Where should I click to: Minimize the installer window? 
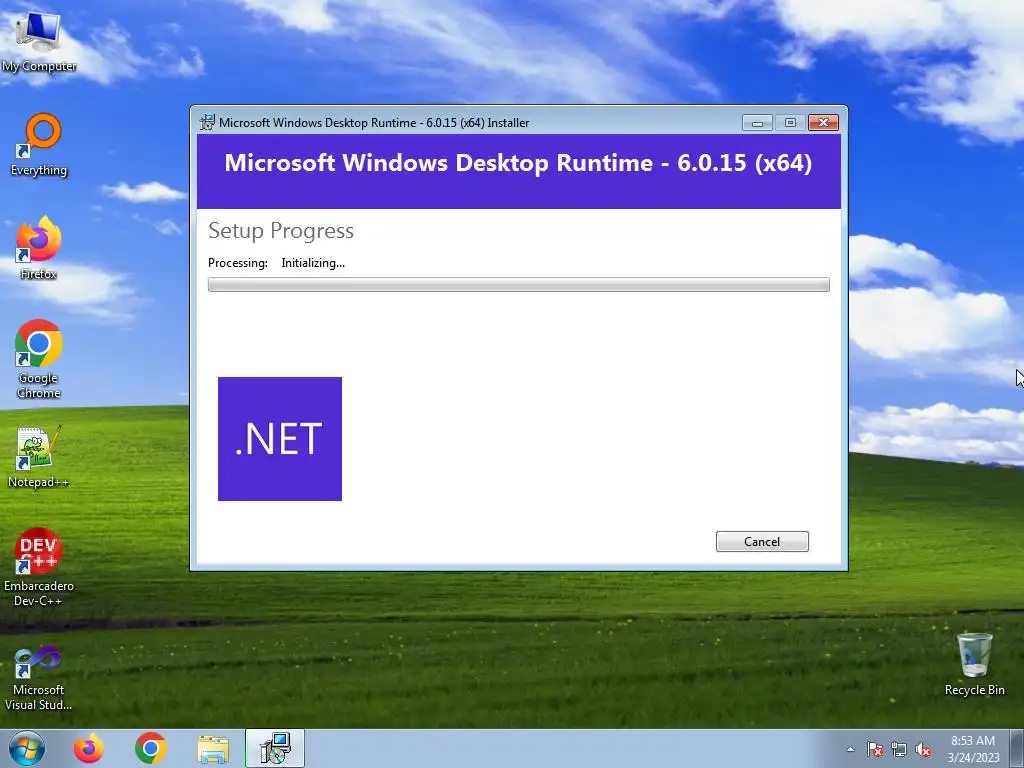pyautogui.click(x=758, y=122)
